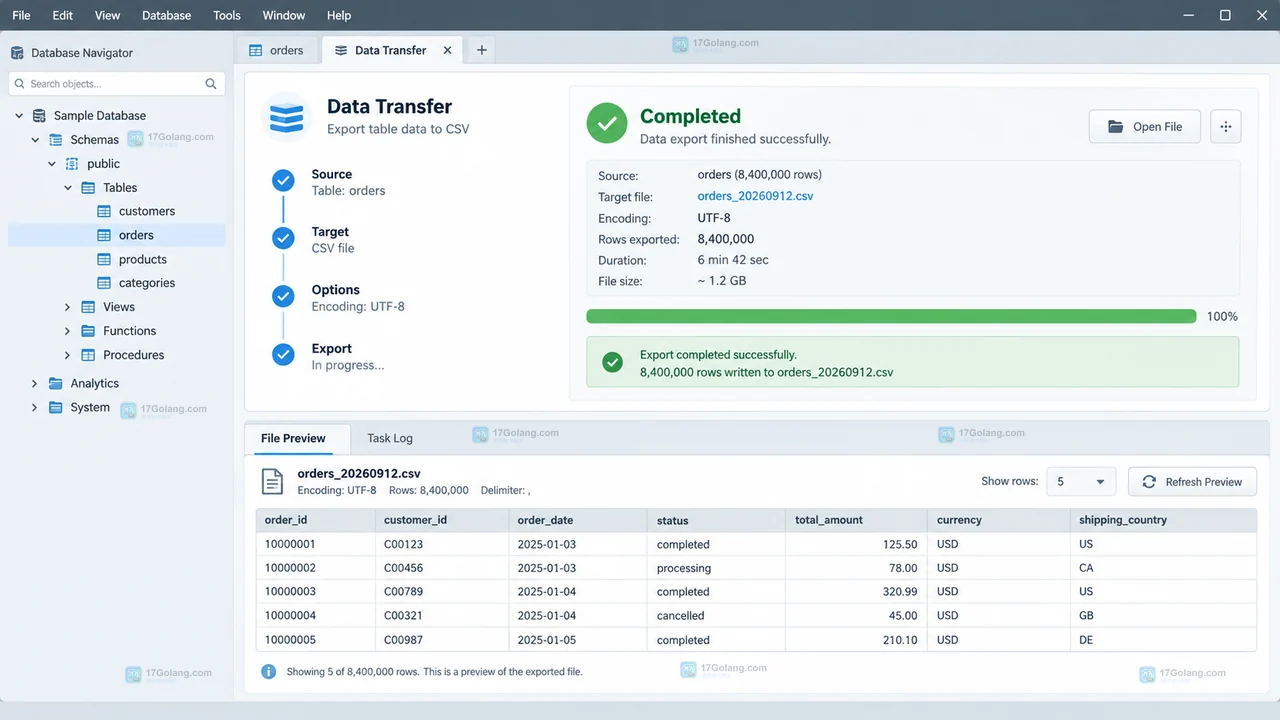Screen dimensions: 1280x720
Task: Click the categories table icon
Action: tap(104, 283)
